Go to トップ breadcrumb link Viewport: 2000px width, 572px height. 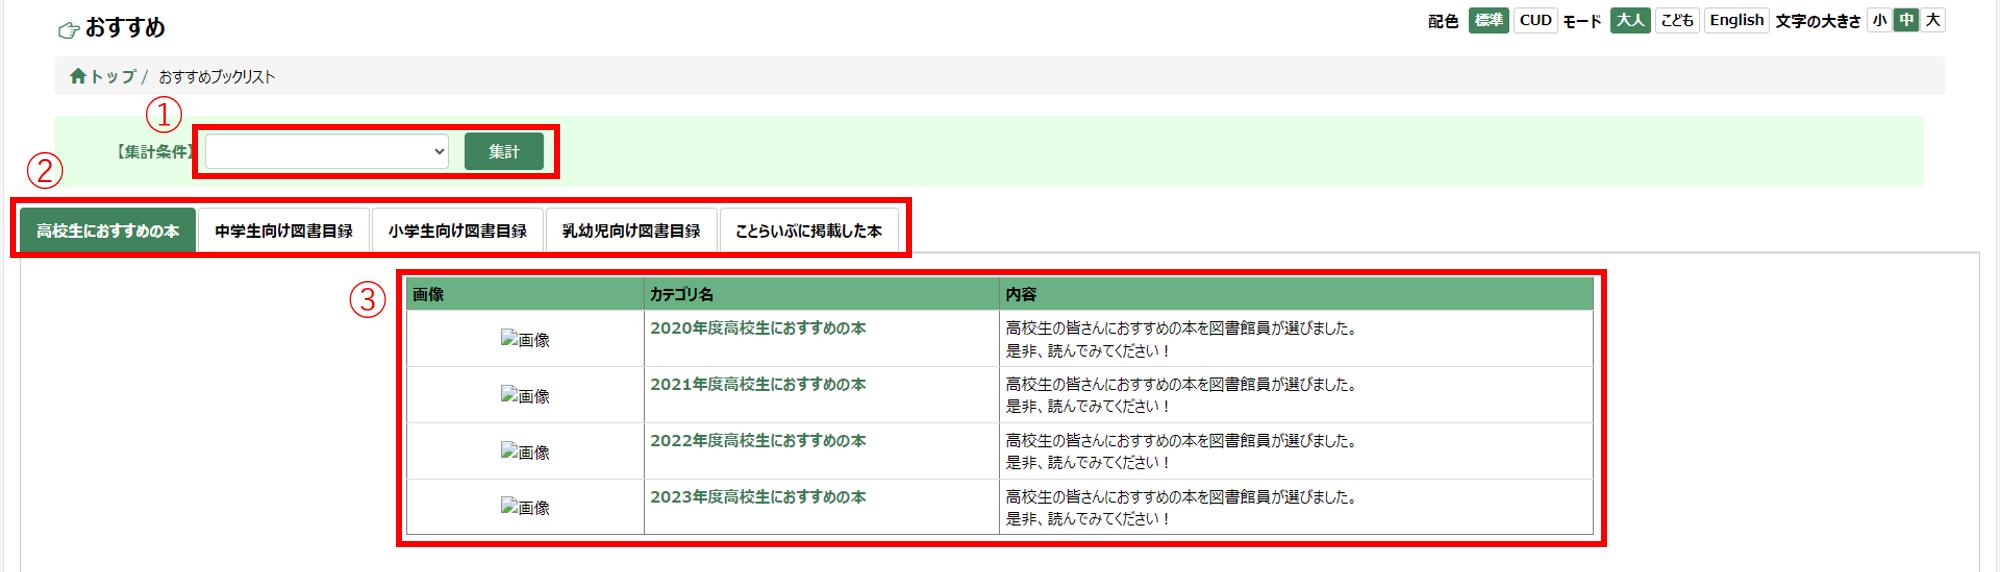[x=112, y=76]
